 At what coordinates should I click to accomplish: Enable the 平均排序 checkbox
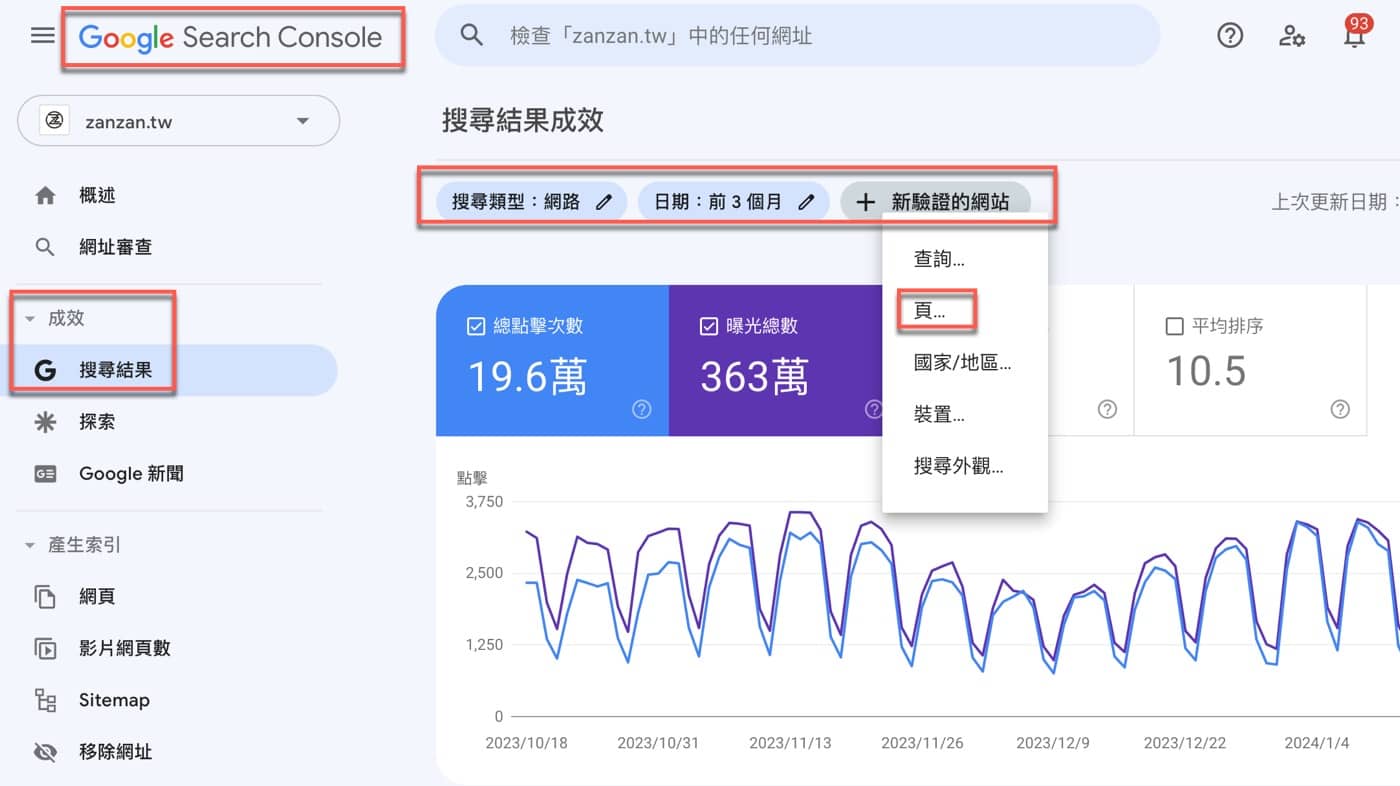1176,326
